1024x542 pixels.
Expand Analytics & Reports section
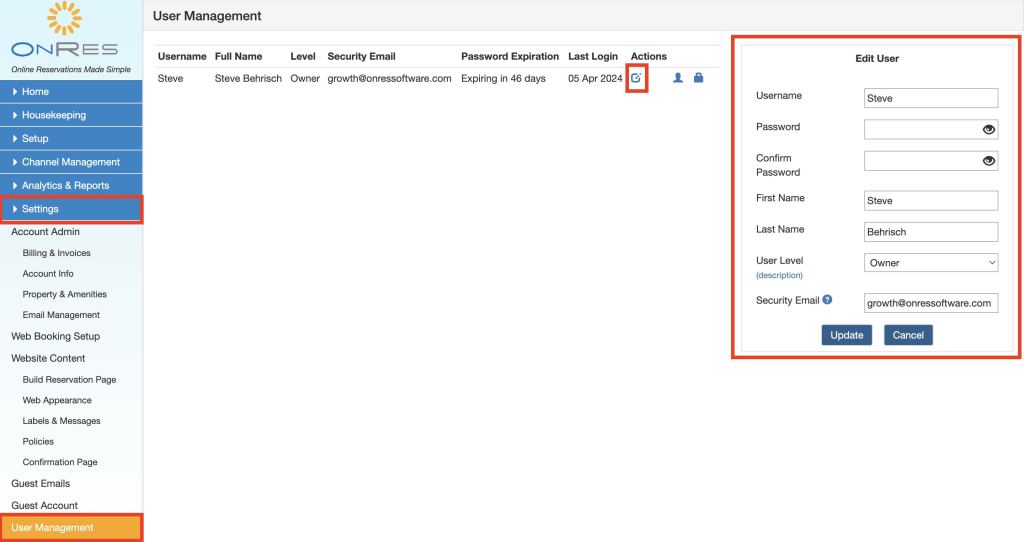(71, 185)
